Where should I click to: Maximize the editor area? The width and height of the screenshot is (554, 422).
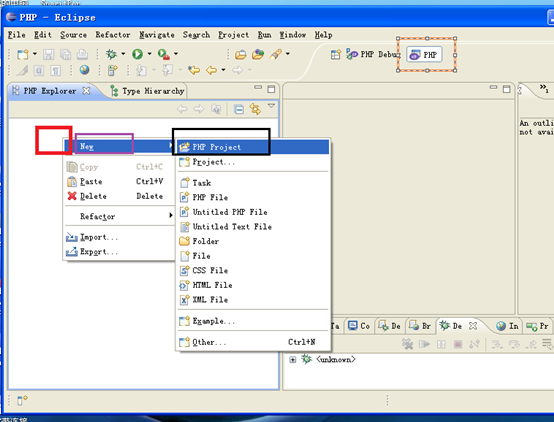tap(506, 89)
